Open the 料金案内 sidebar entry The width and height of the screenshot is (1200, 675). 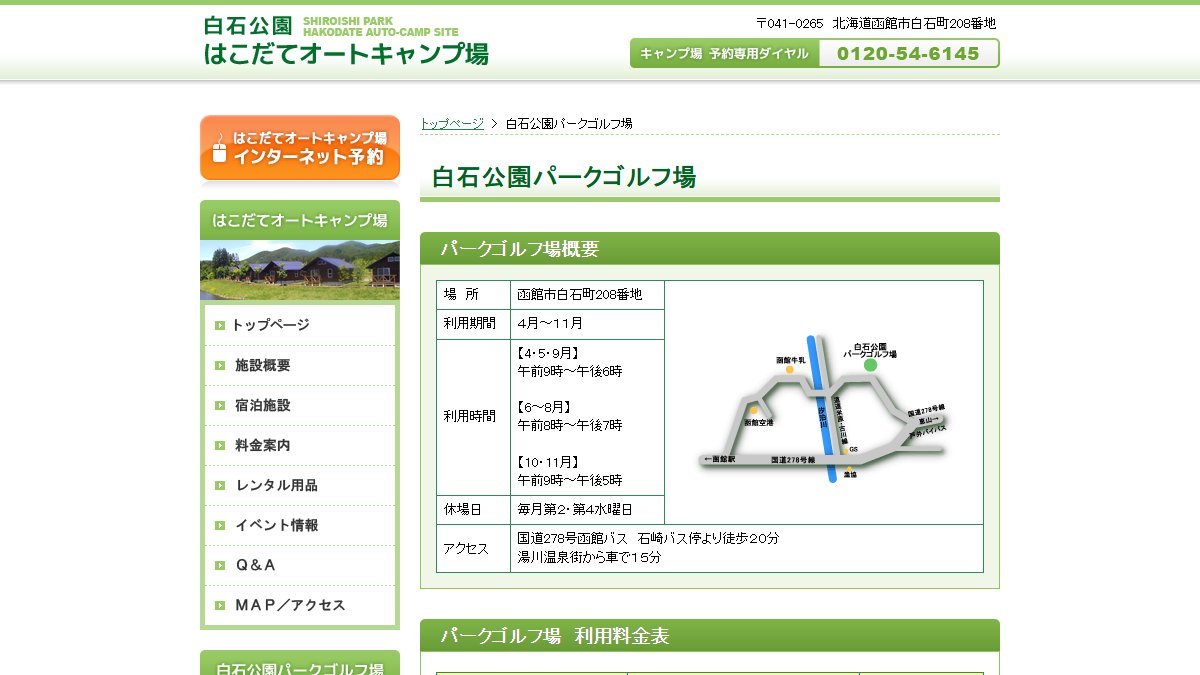(300, 445)
